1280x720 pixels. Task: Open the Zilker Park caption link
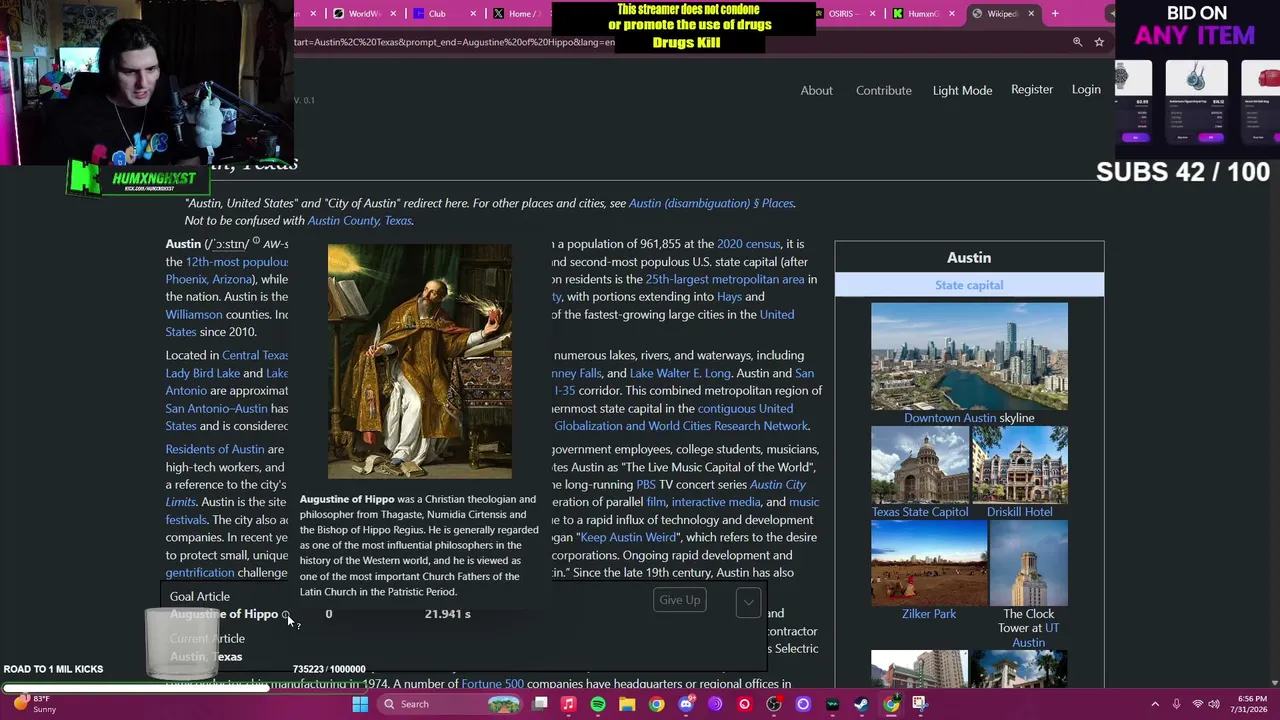[x=929, y=614]
